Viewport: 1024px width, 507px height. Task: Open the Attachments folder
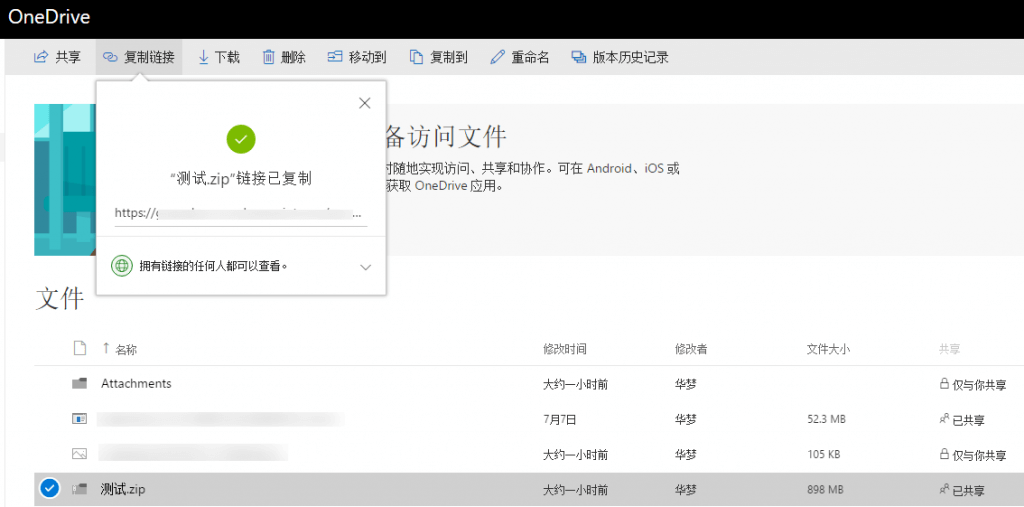(136, 384)
